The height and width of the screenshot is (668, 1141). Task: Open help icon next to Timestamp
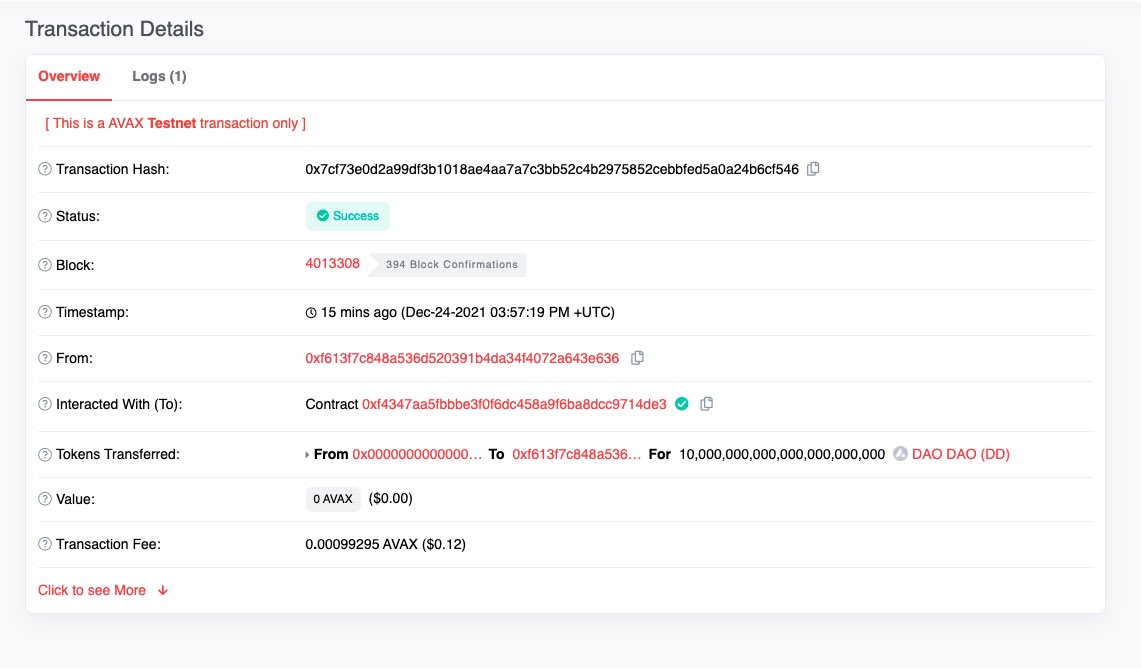point(44,312)
